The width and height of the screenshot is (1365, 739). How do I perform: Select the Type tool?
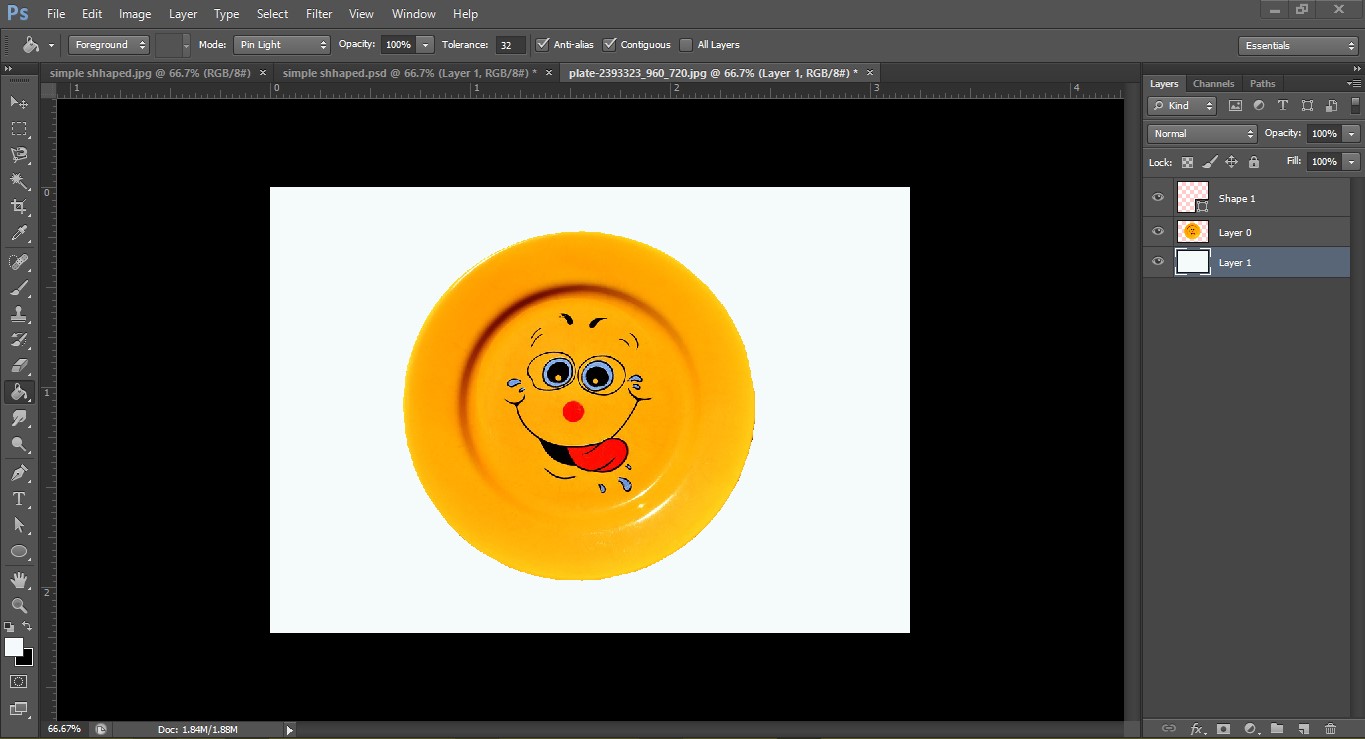[19, 499]
